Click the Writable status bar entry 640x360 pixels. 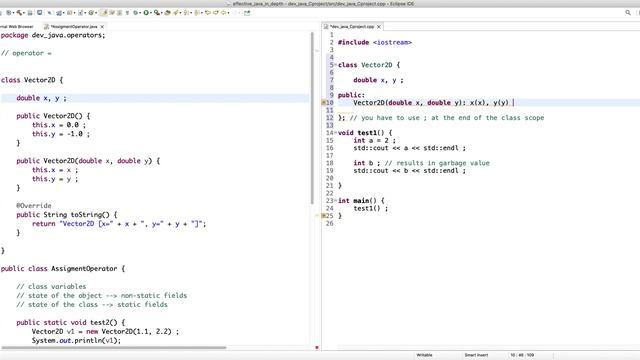[x=424, y=355]
